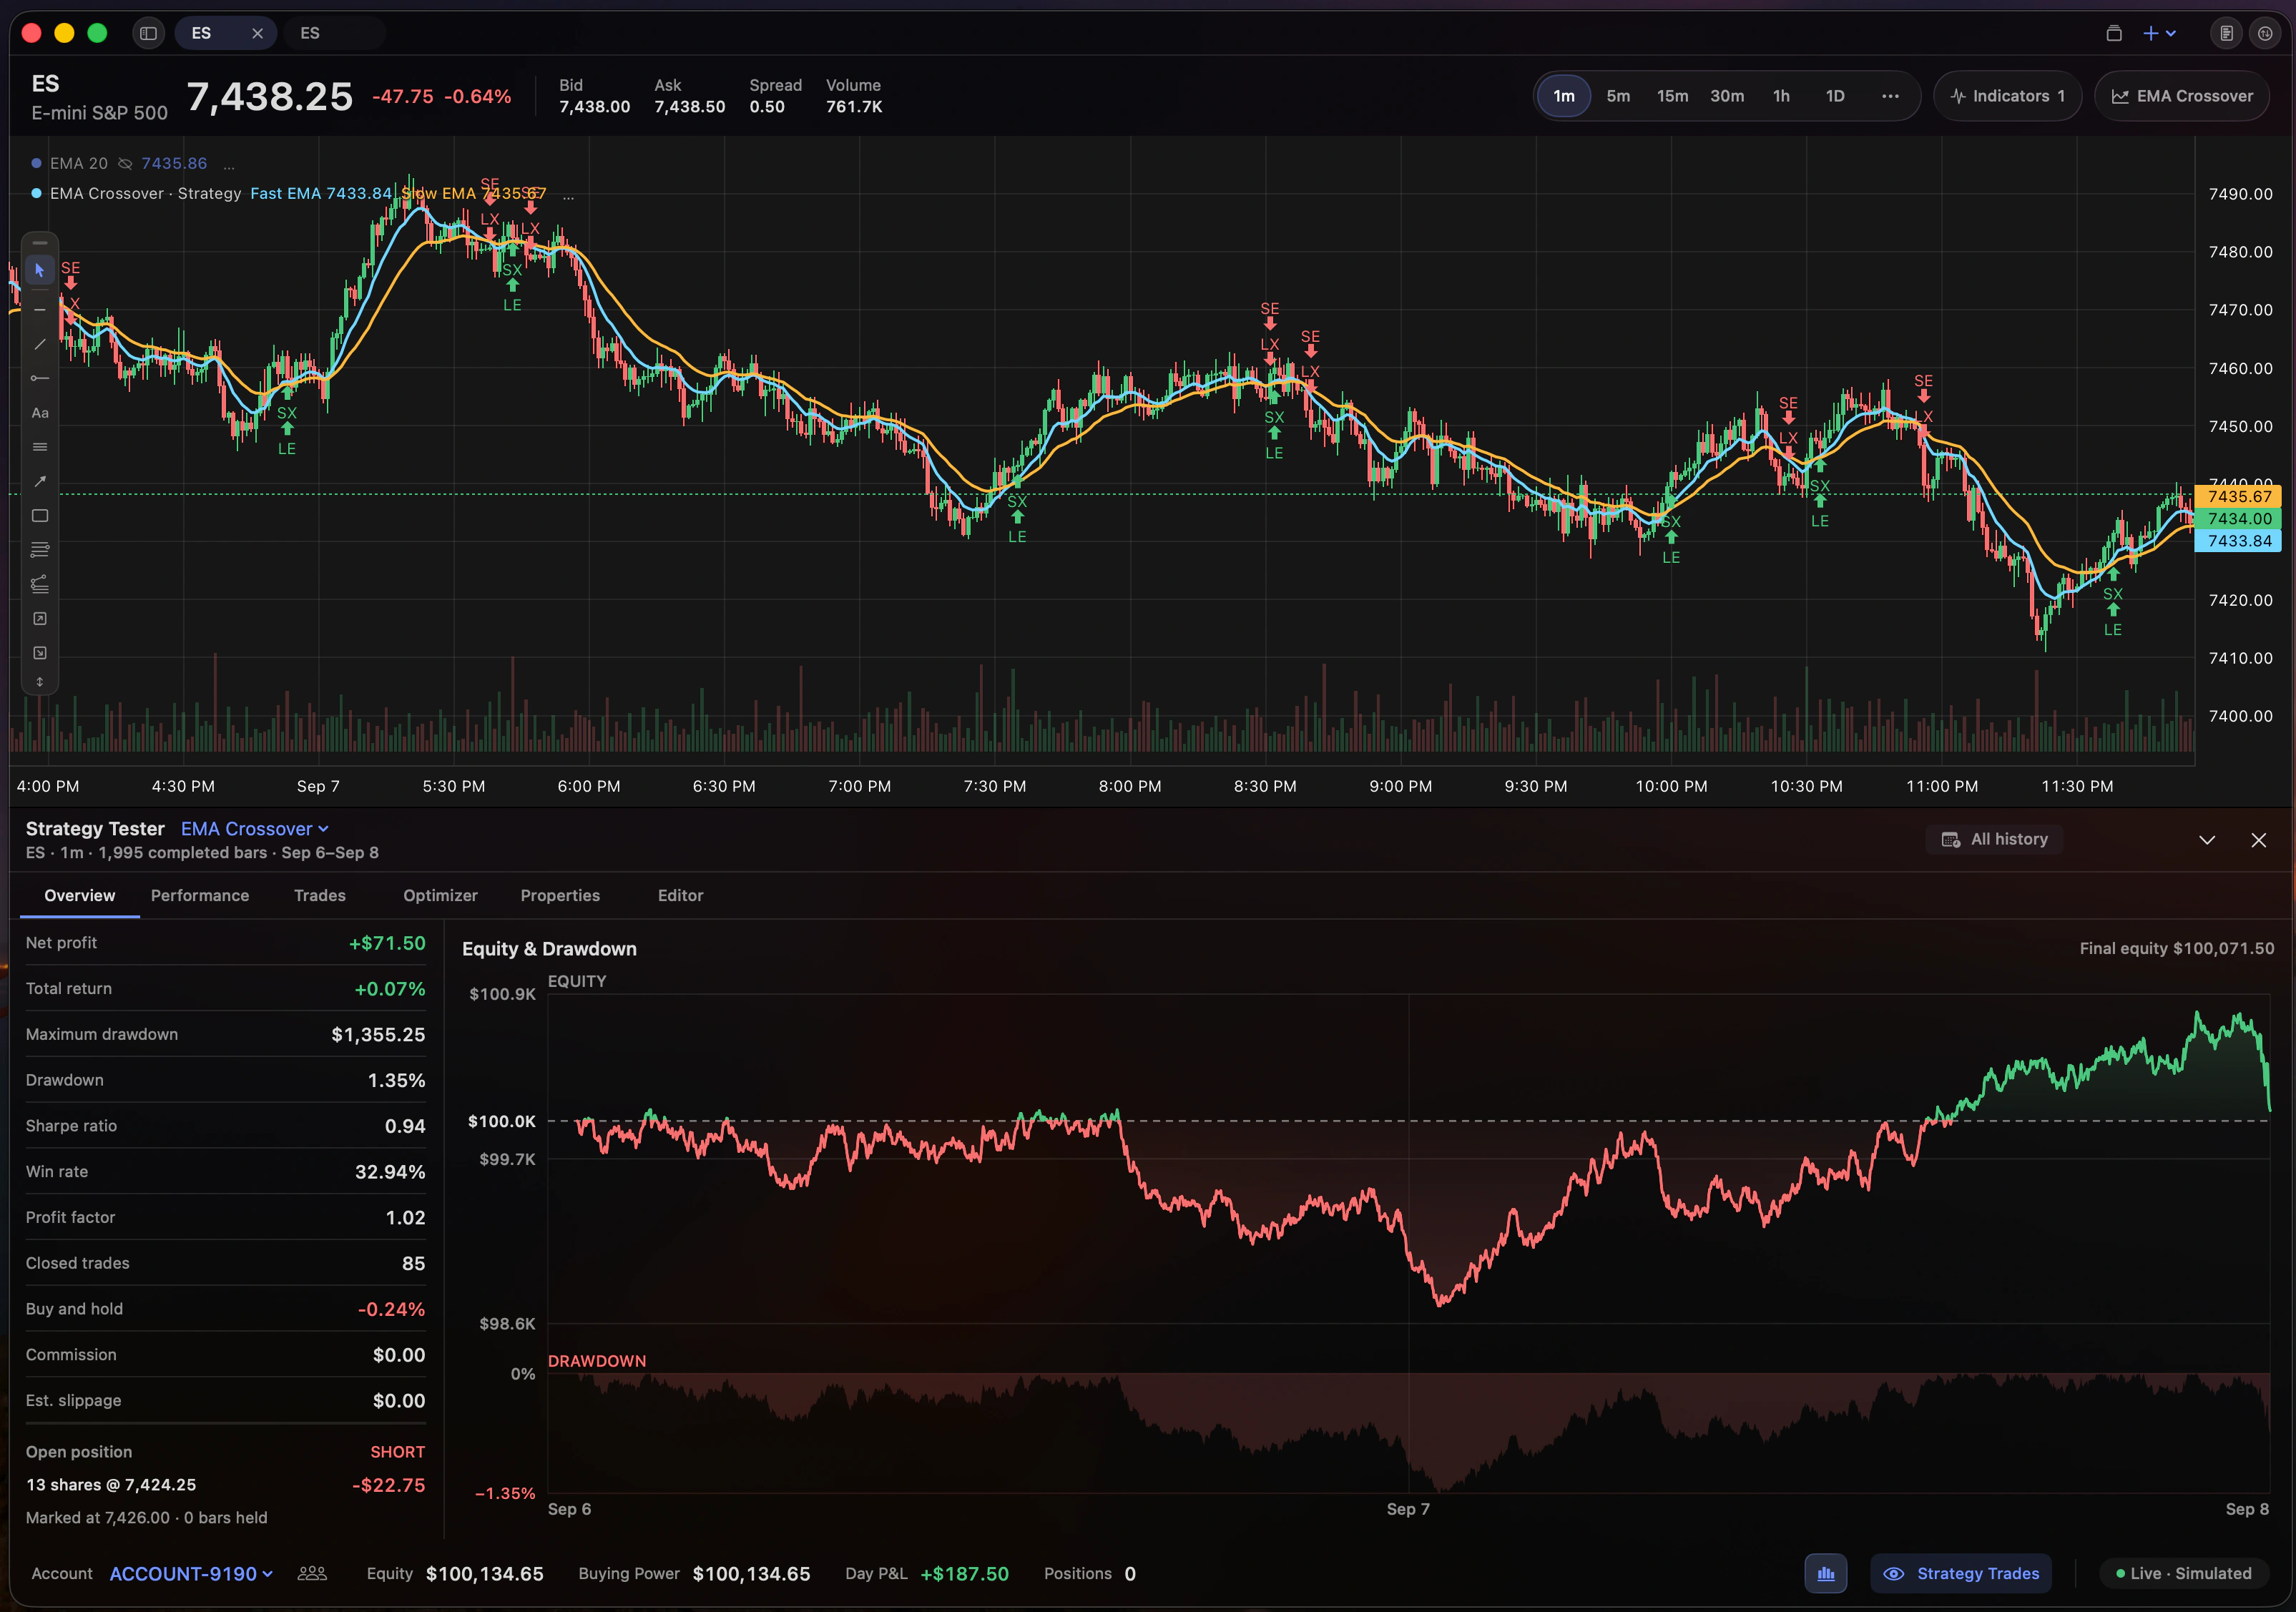Select the Aa text annotation tool
This screenshot has height=1612, width=2296.
[x=40, y=413]
